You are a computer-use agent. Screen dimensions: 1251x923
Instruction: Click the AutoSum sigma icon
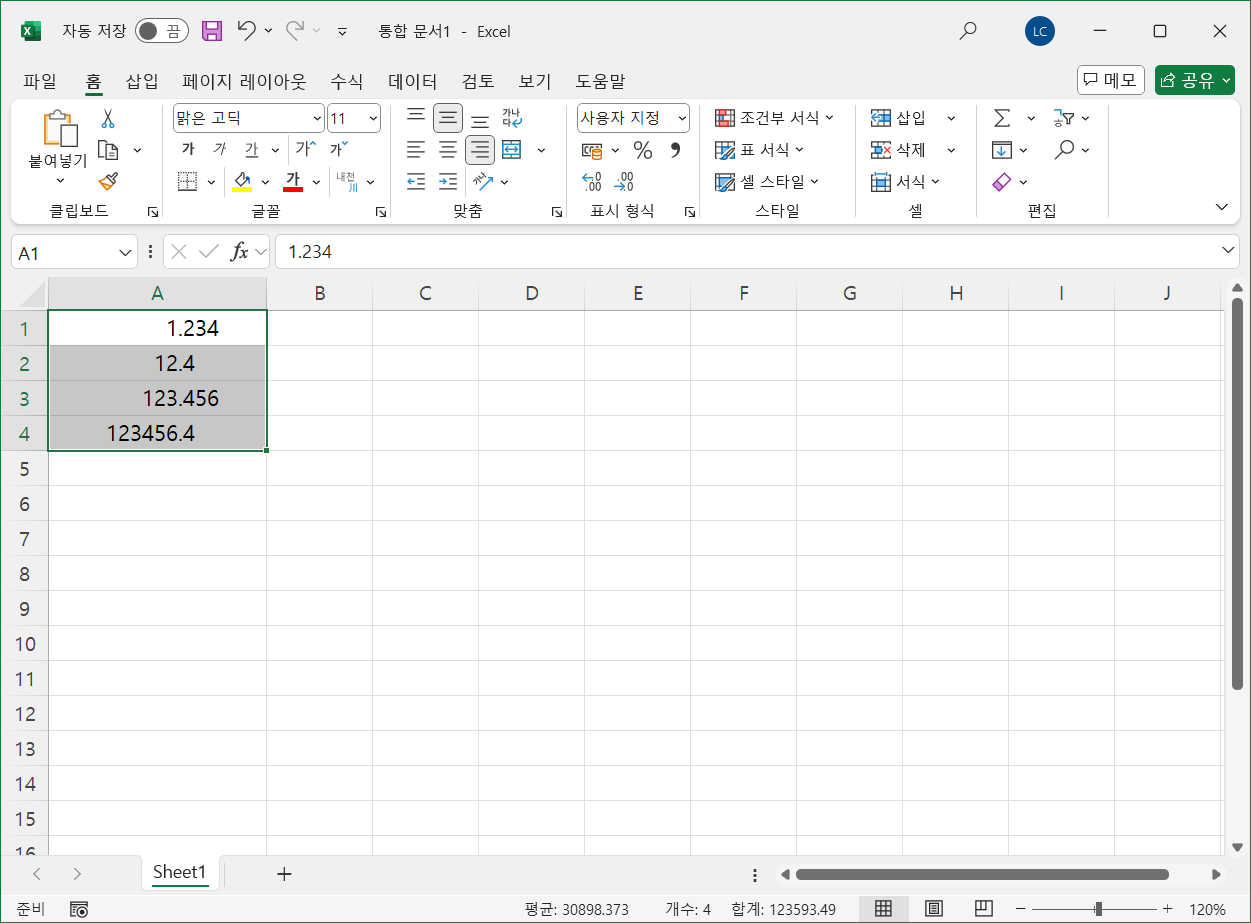[x=1002, y=119]
